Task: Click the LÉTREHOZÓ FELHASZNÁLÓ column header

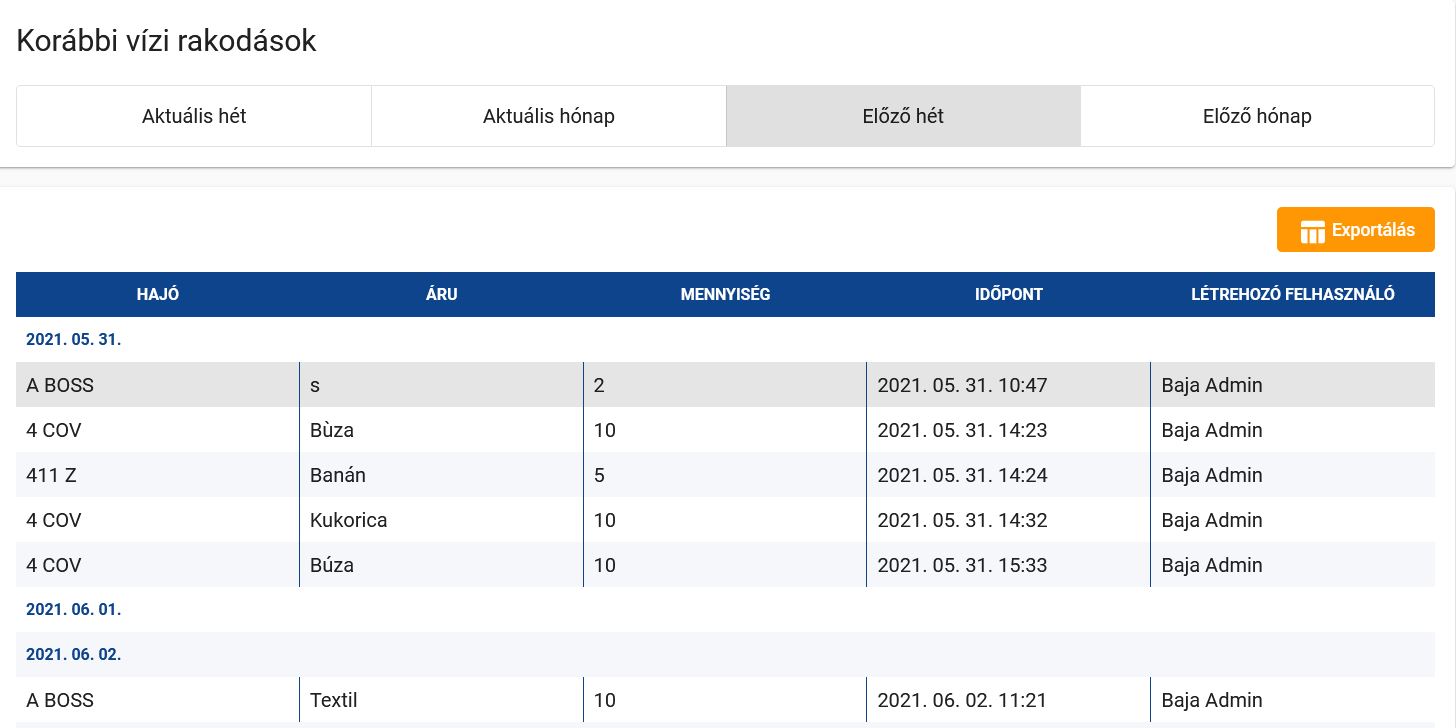Action: (x=1292, y=295)
